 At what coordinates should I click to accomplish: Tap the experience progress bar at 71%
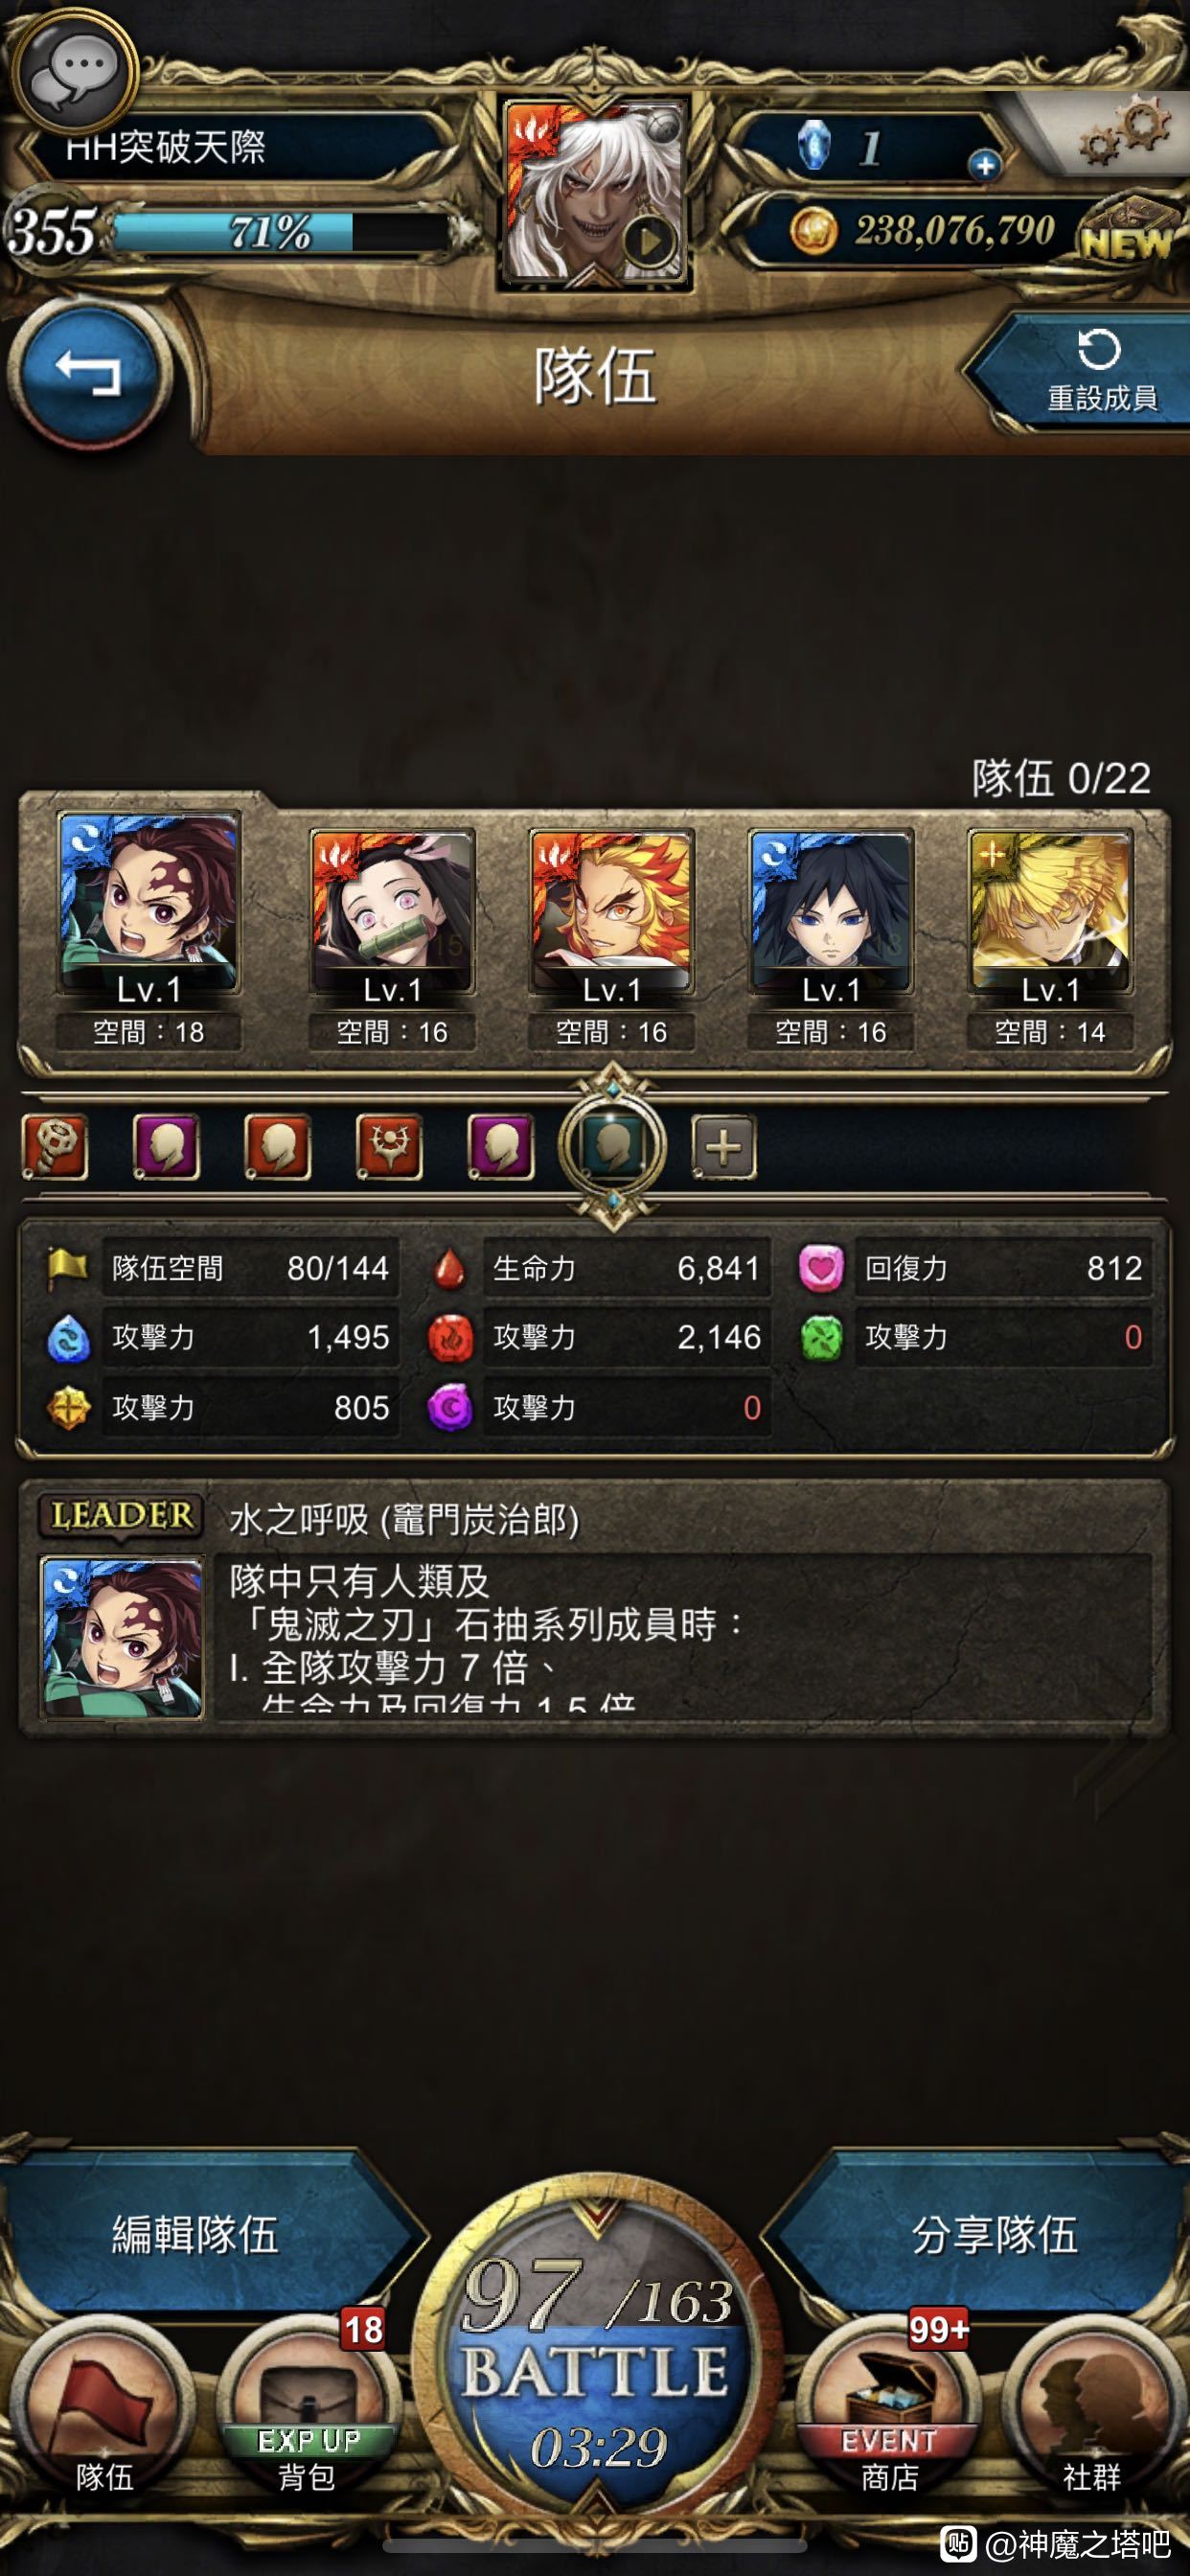click(280, 232)
